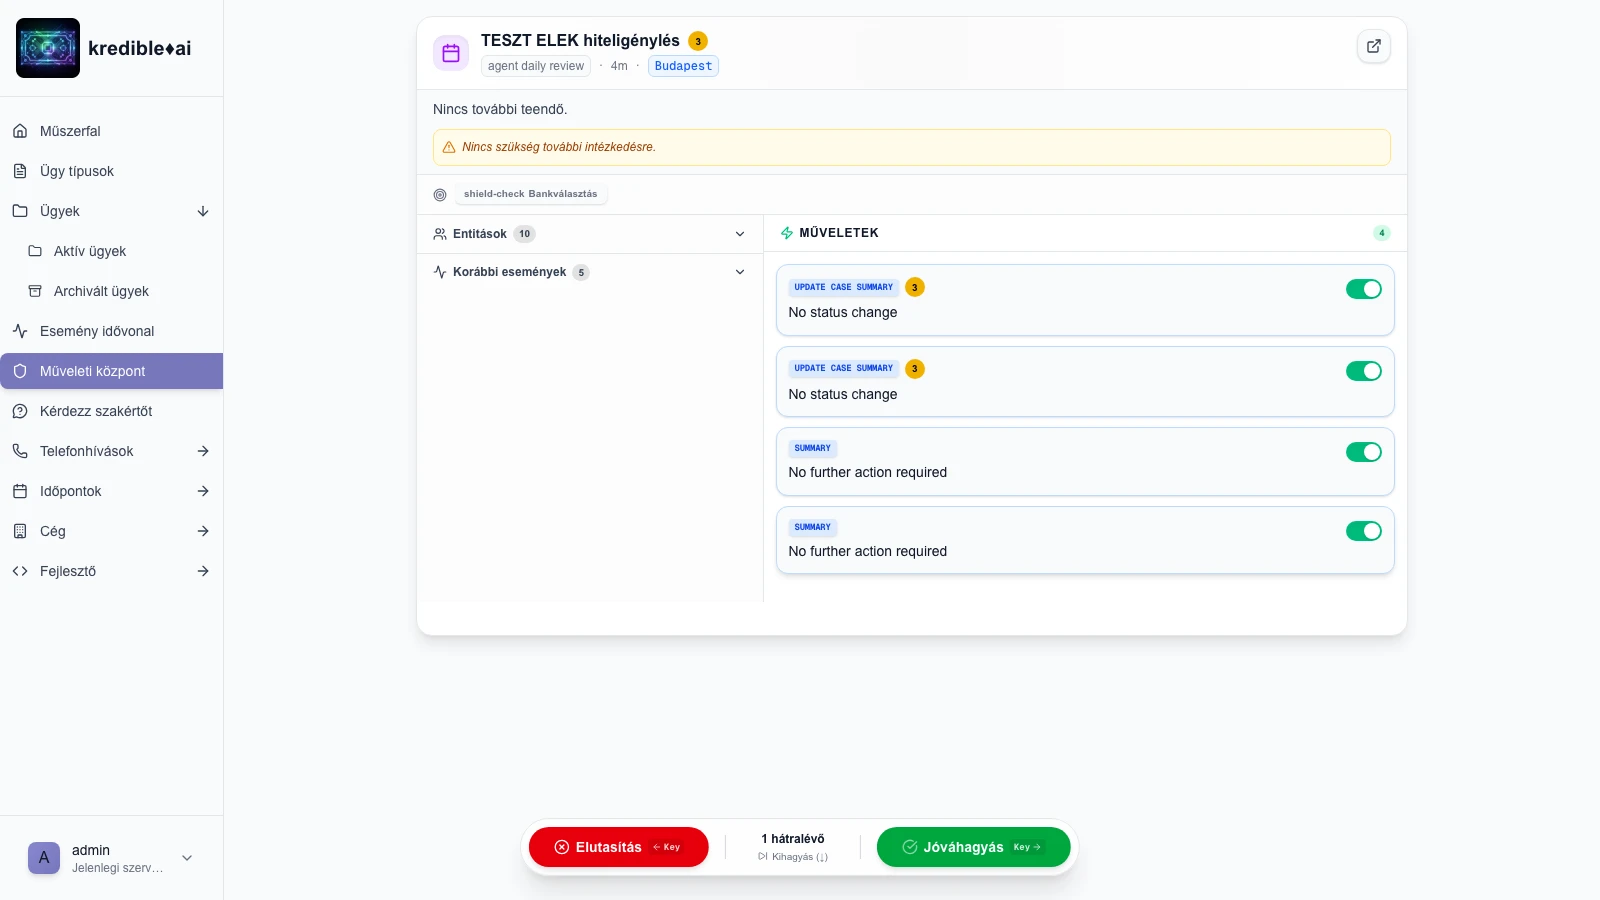Image resolution: width=1600 pixels, height=900 pixels.
Task: Click the calendar icon beside the case title
Action: click(x=451, y=53)
